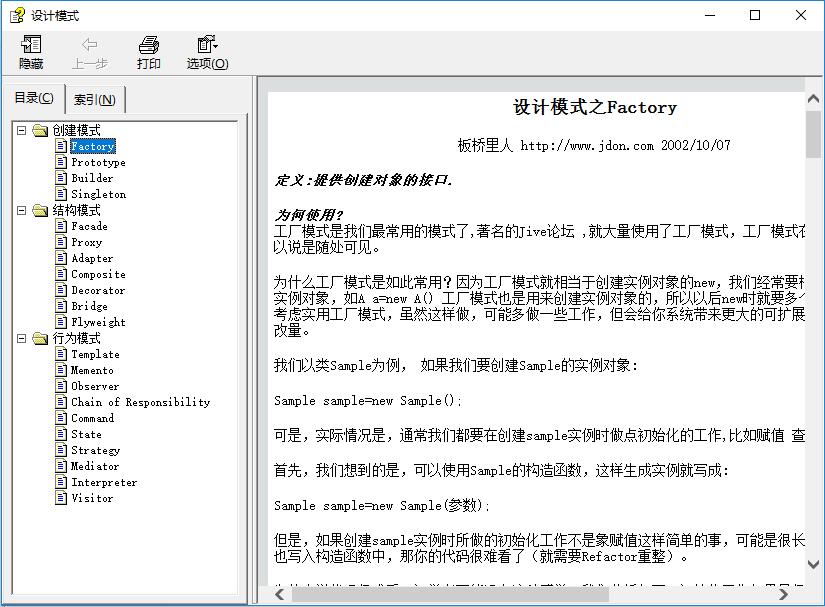Open the Composite topic

point(98,274)
